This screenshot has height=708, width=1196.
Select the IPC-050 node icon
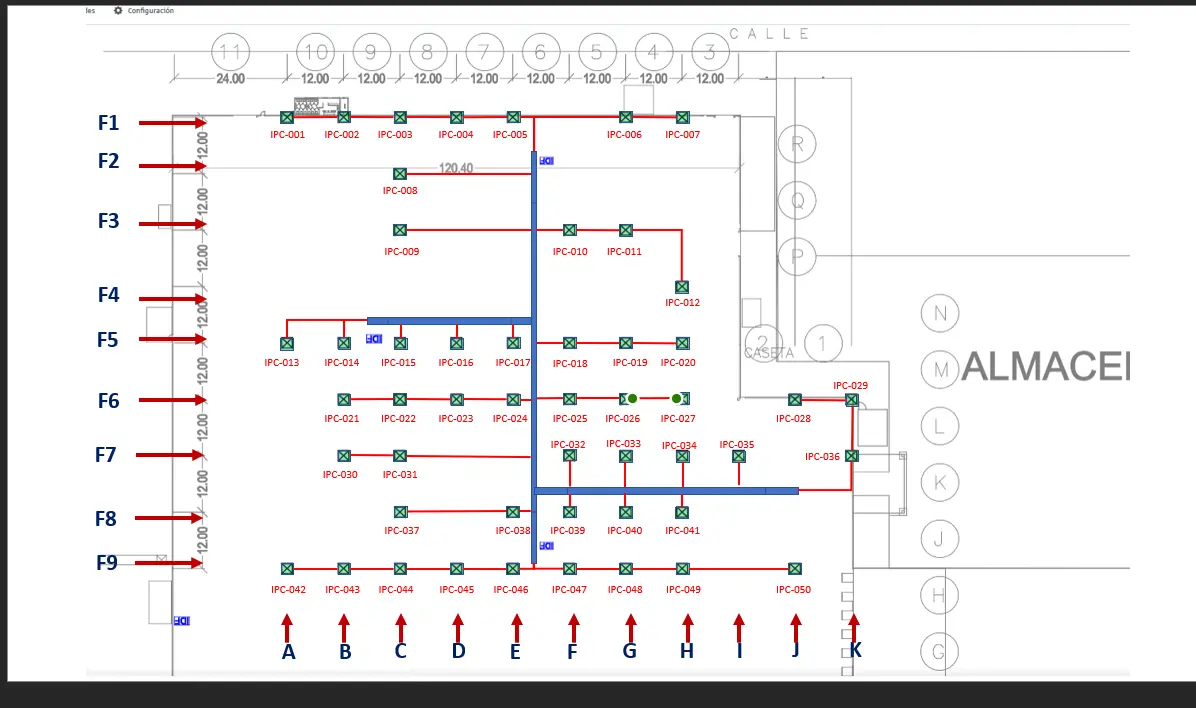tap(795, 568)
